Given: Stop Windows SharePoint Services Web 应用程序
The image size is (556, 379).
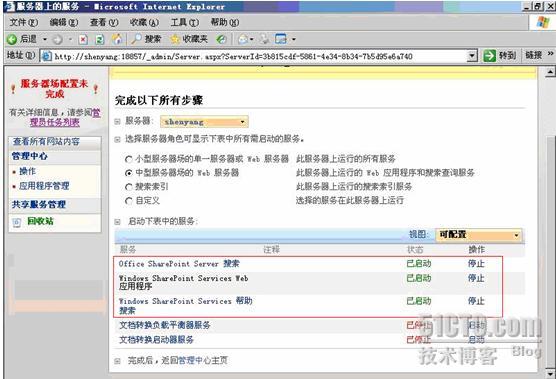Looking at the screenshot, I should (476, 278).
